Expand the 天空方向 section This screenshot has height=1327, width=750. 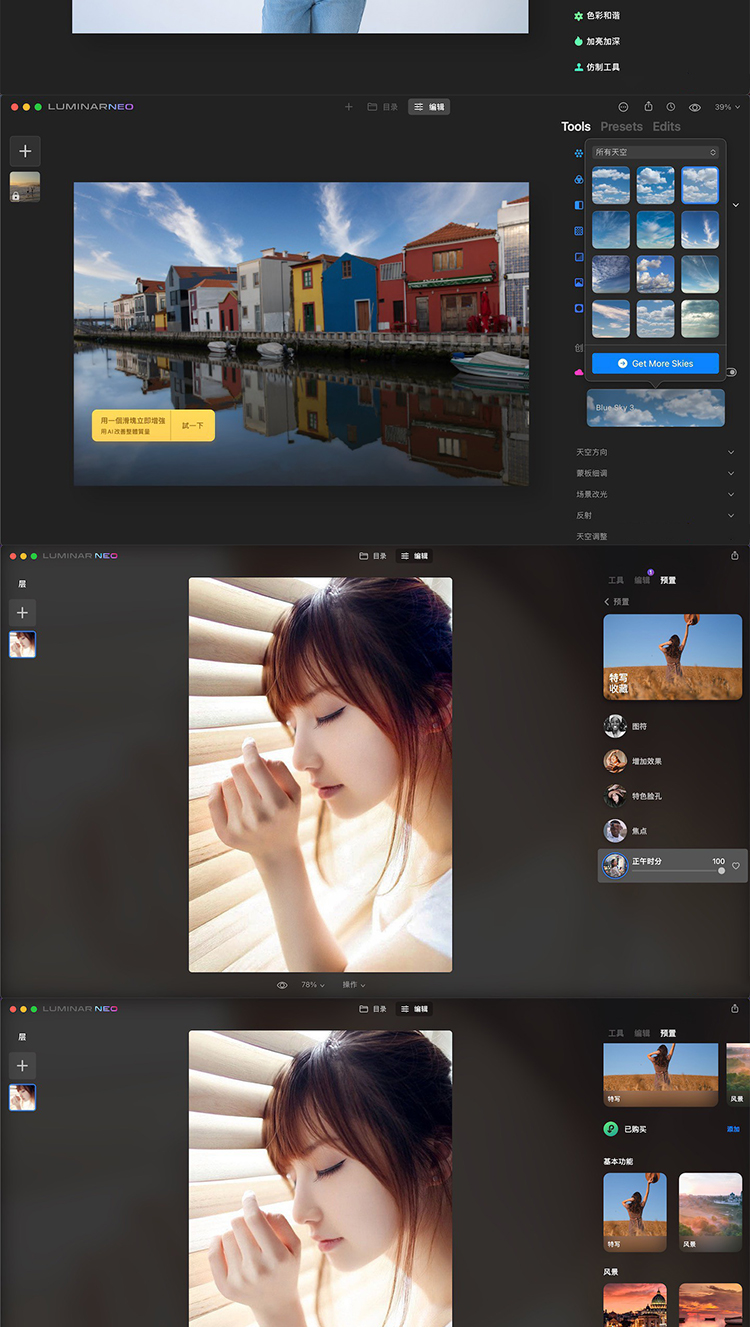655,452
